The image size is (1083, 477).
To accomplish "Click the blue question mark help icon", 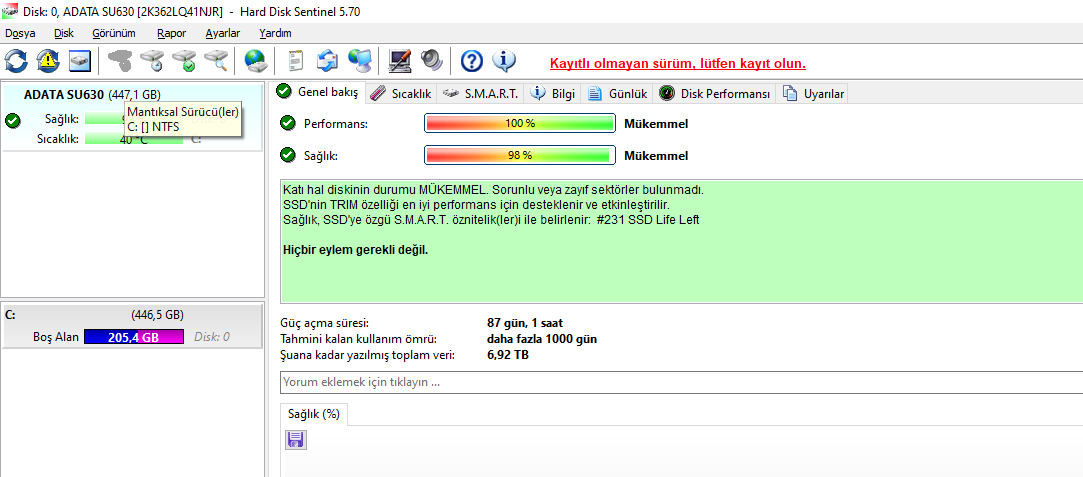I will [471, 61].
